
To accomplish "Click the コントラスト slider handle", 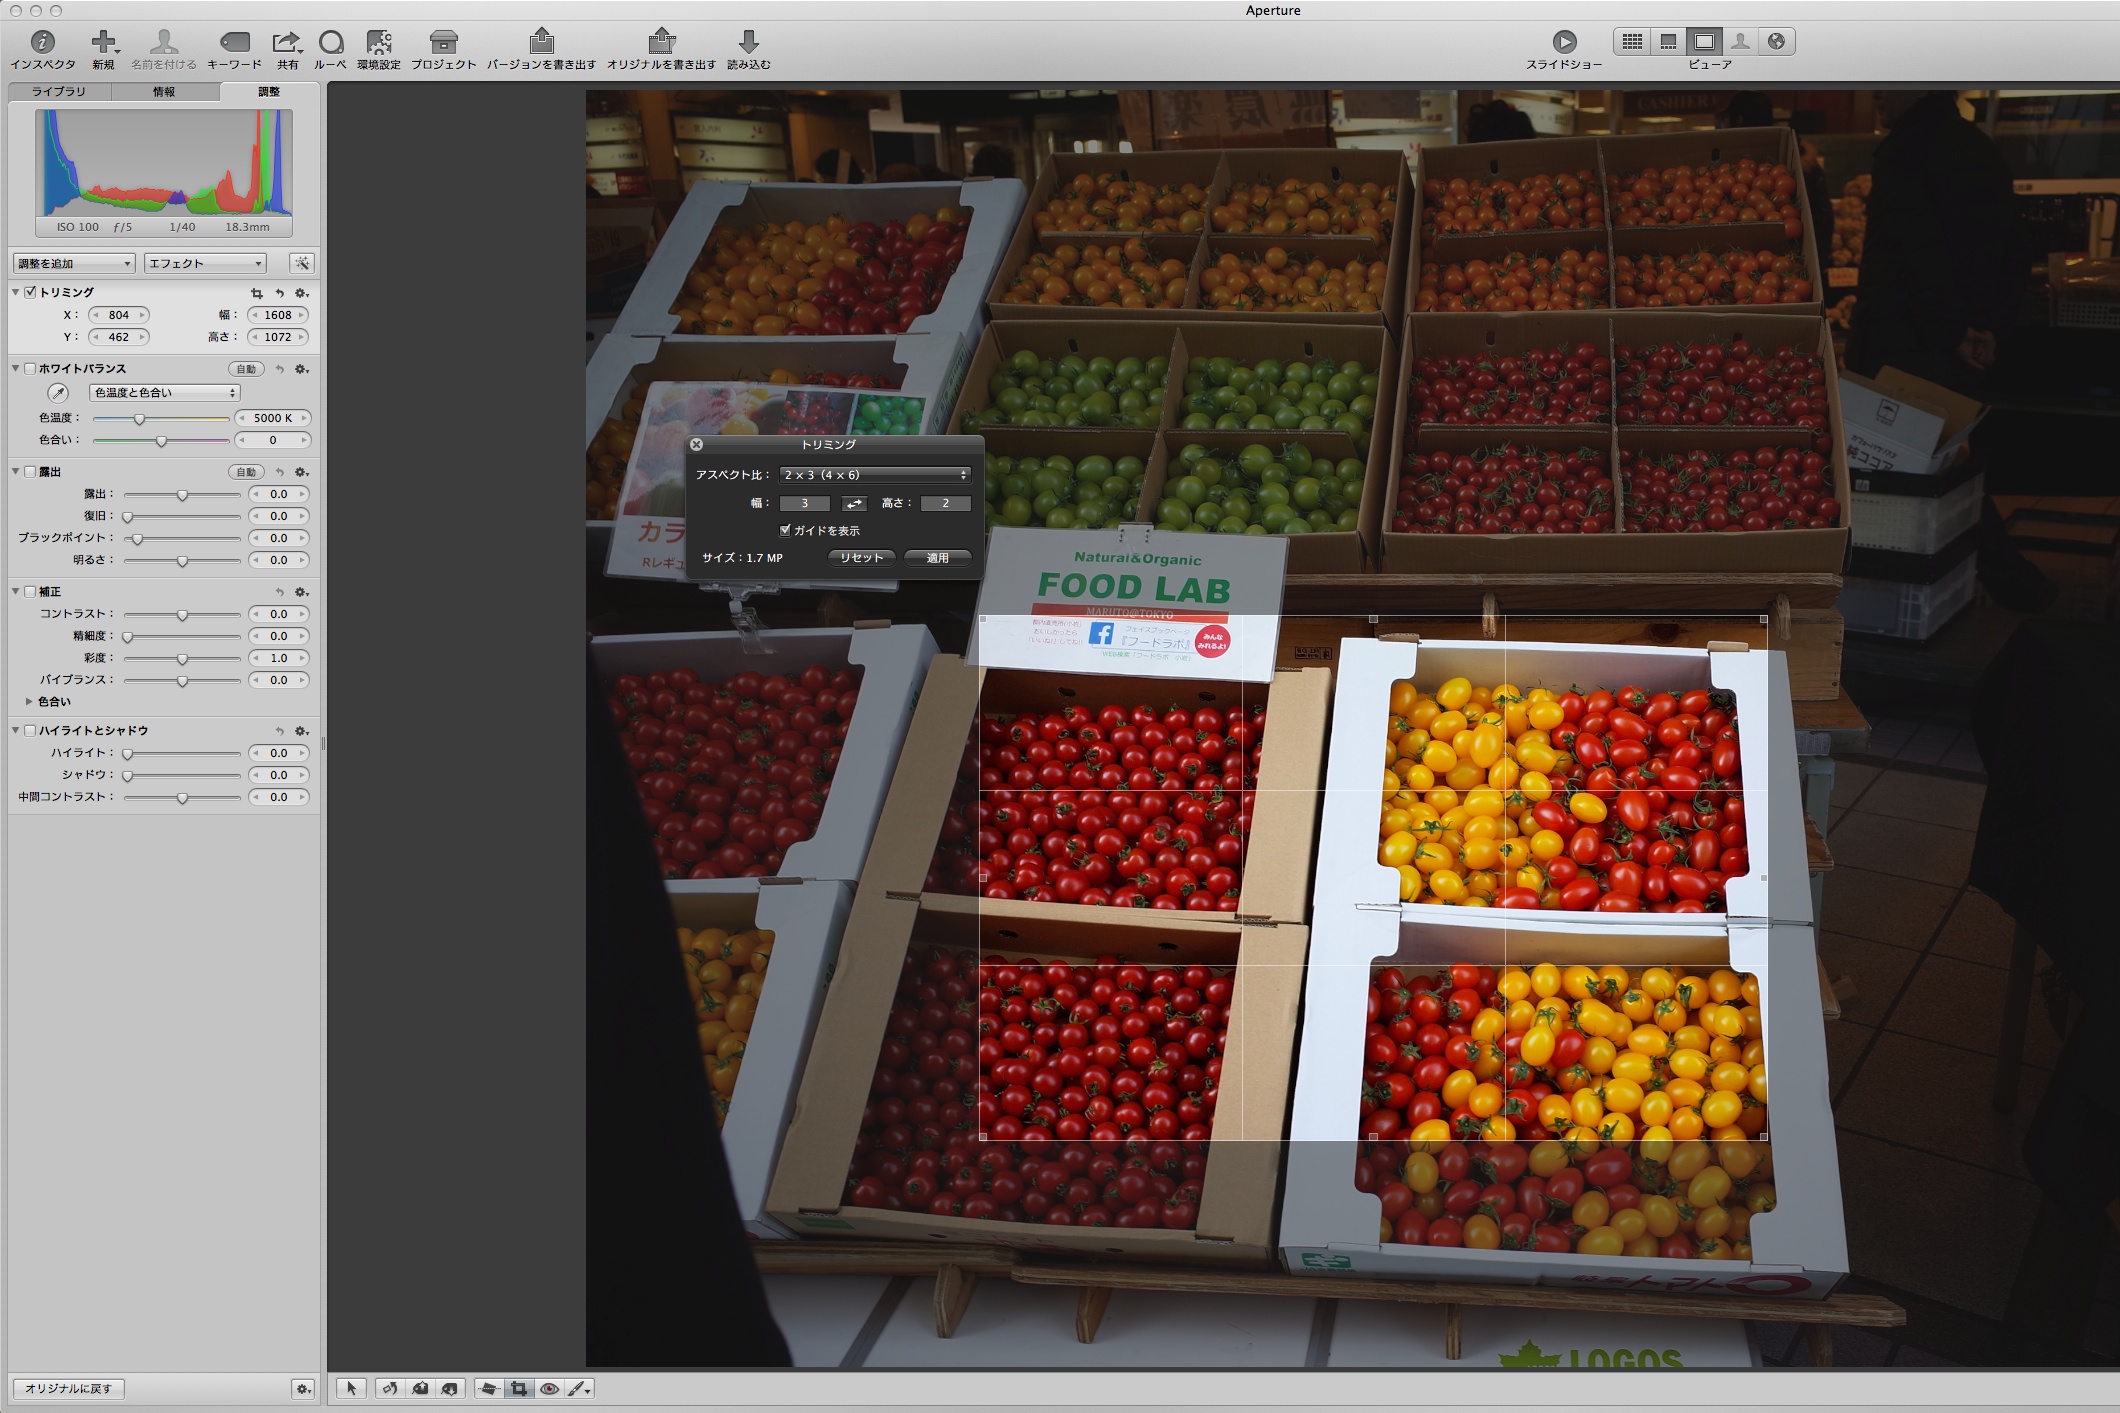I will point(182,615).
